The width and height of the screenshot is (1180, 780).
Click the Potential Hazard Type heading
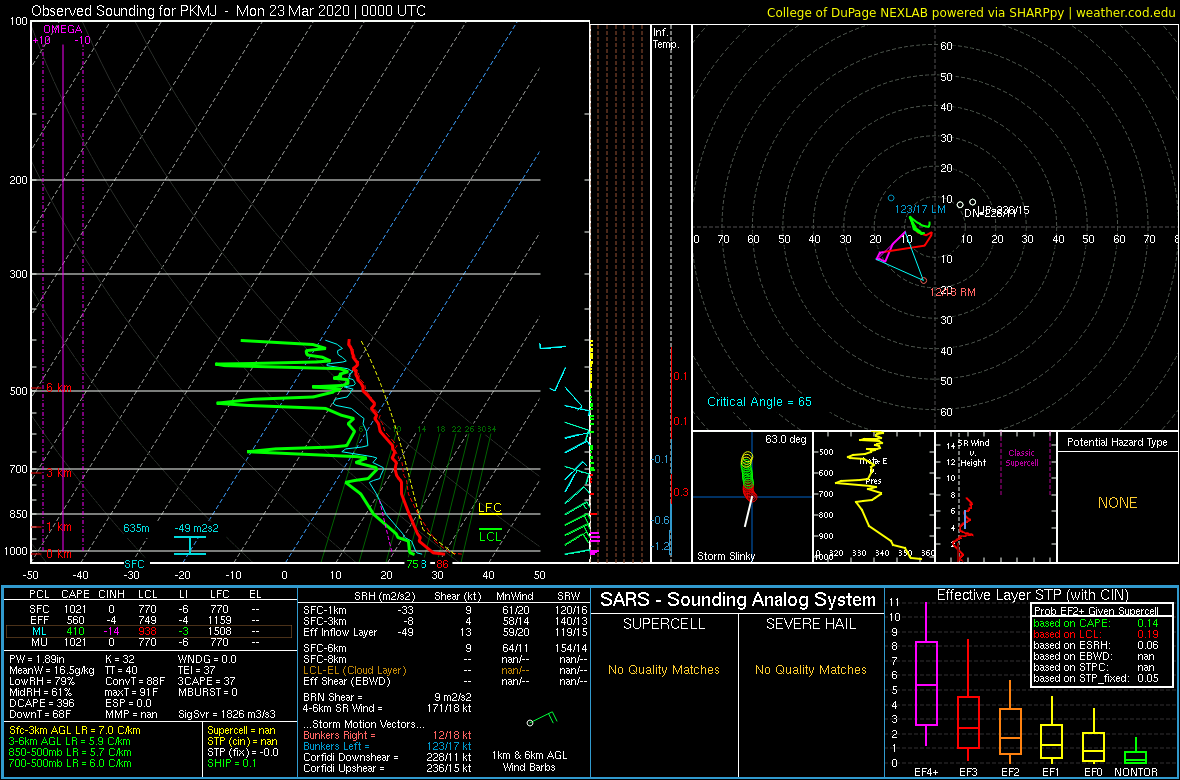point(1117,442)
